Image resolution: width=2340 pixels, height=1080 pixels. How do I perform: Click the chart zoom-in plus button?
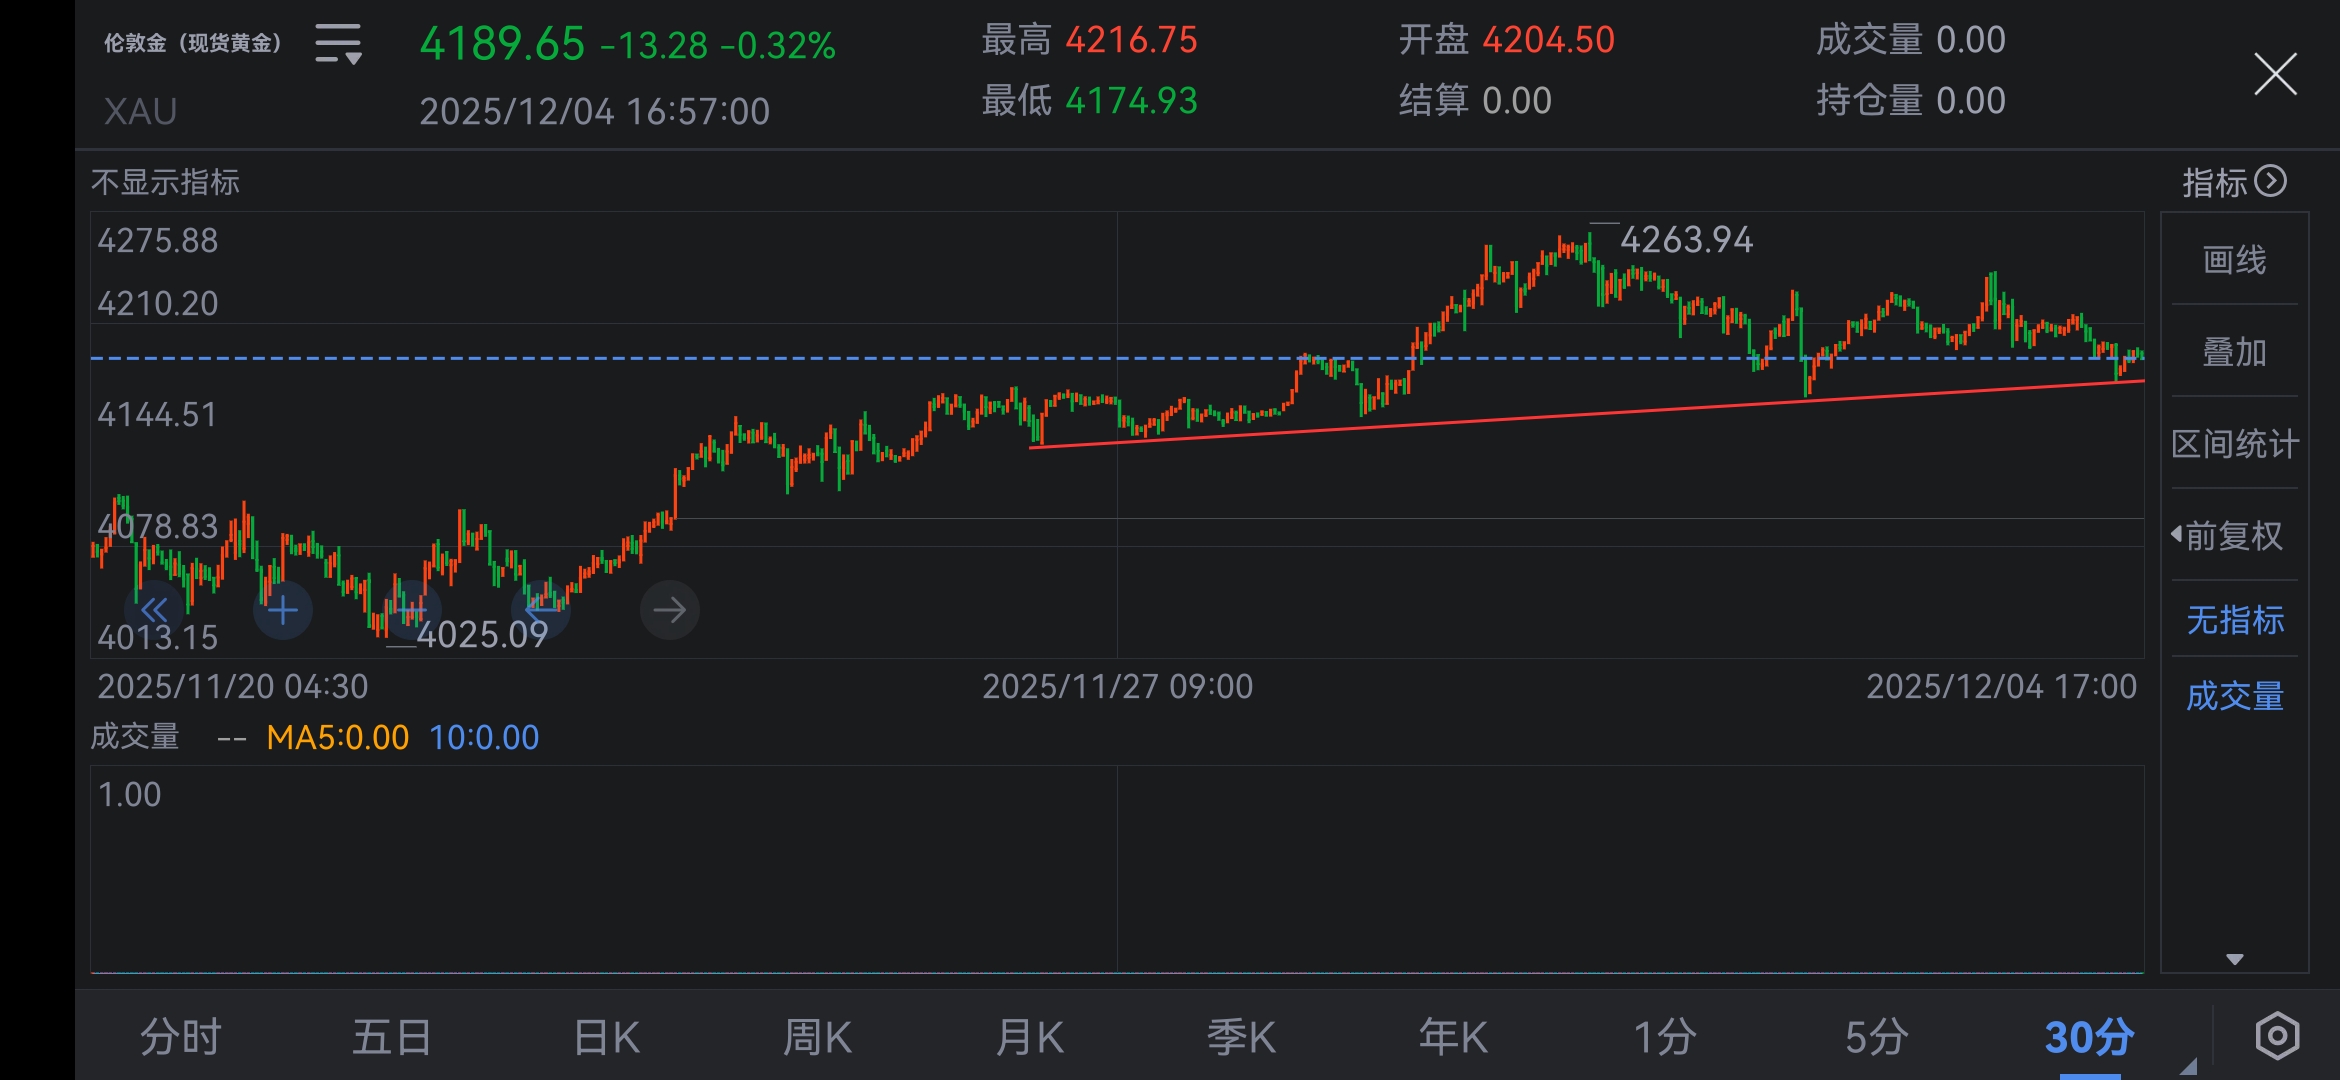[283, 610]
